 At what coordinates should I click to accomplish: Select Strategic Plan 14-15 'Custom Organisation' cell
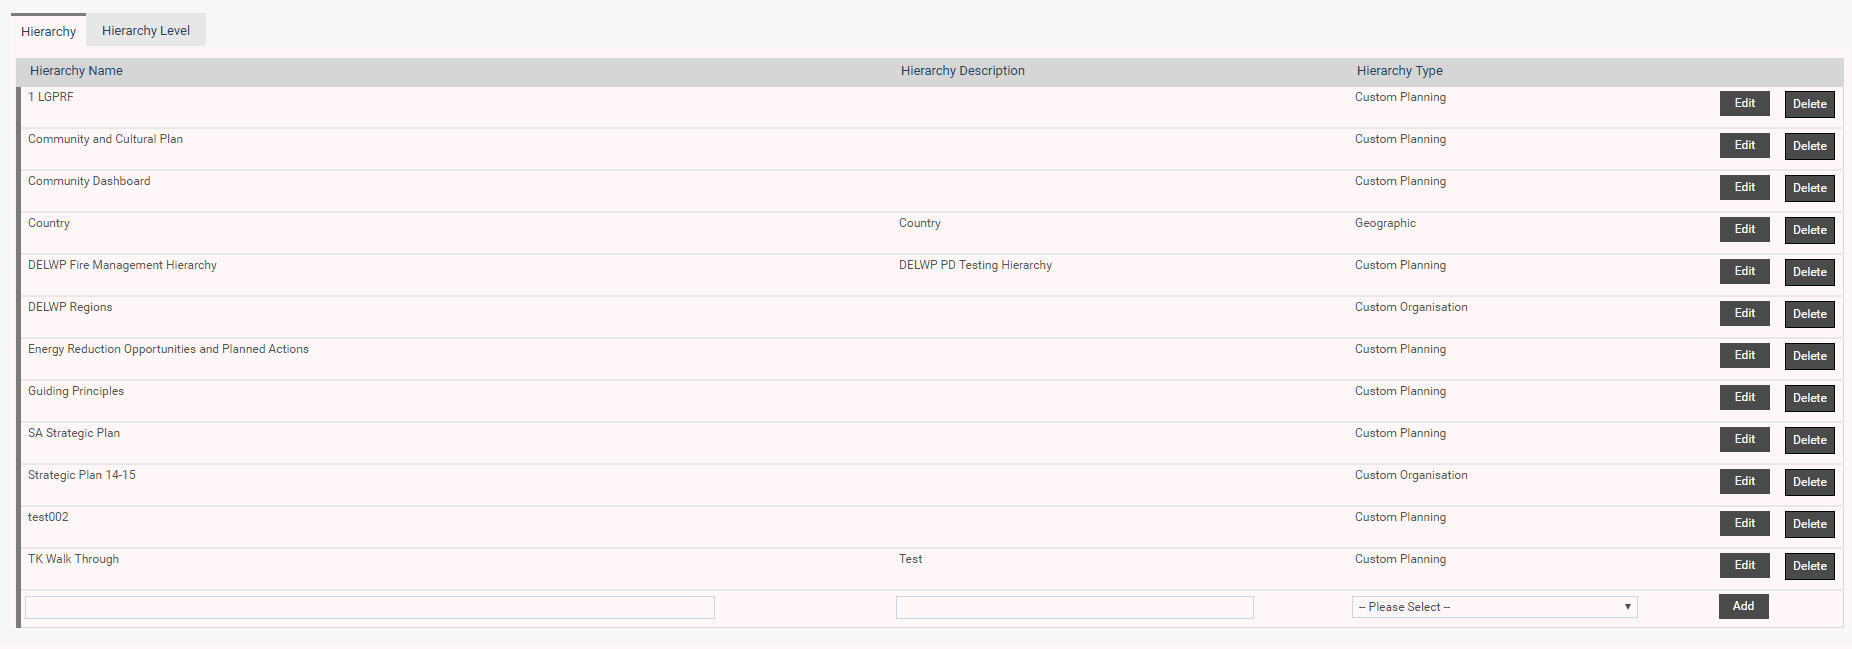click(x=1411, y=475)
